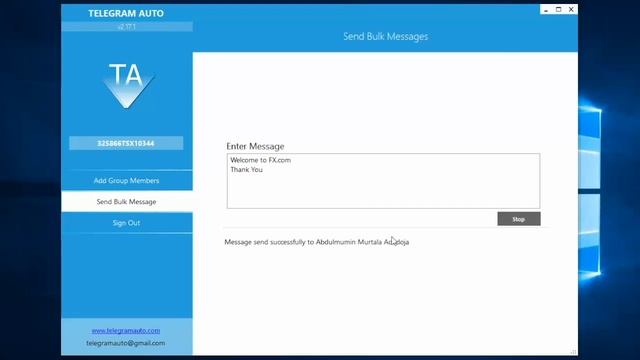The height and width of the screenshot is (360, 640).
Task: Click the Enter Message label
Action: pyautogui.click(x=256, y=146)
